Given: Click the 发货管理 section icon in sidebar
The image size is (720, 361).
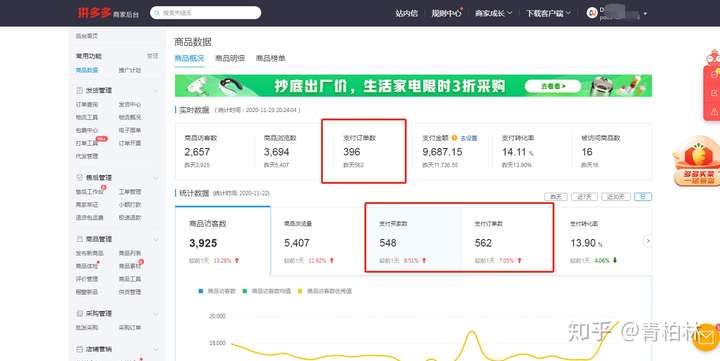Looking at the screenshot, I should [x=79, y=90].
